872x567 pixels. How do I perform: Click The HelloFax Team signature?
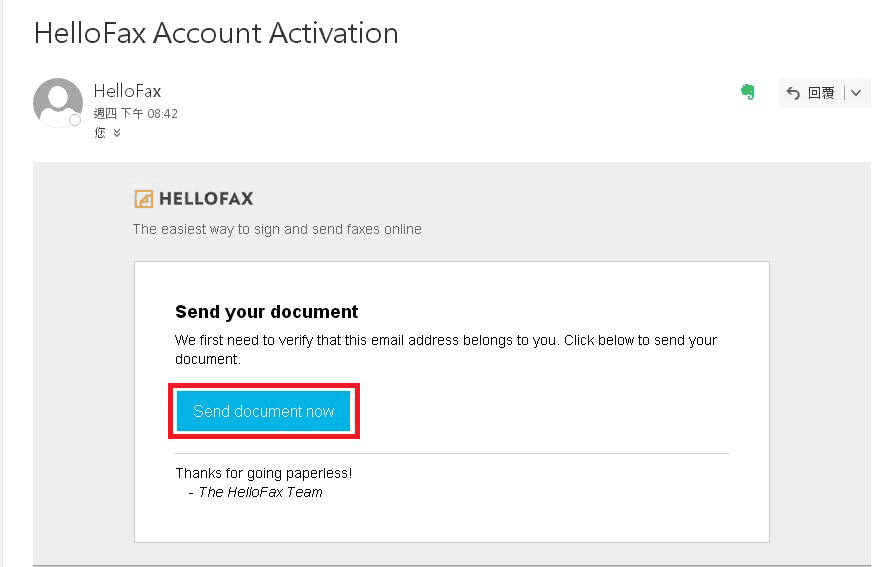coord(260,492)
